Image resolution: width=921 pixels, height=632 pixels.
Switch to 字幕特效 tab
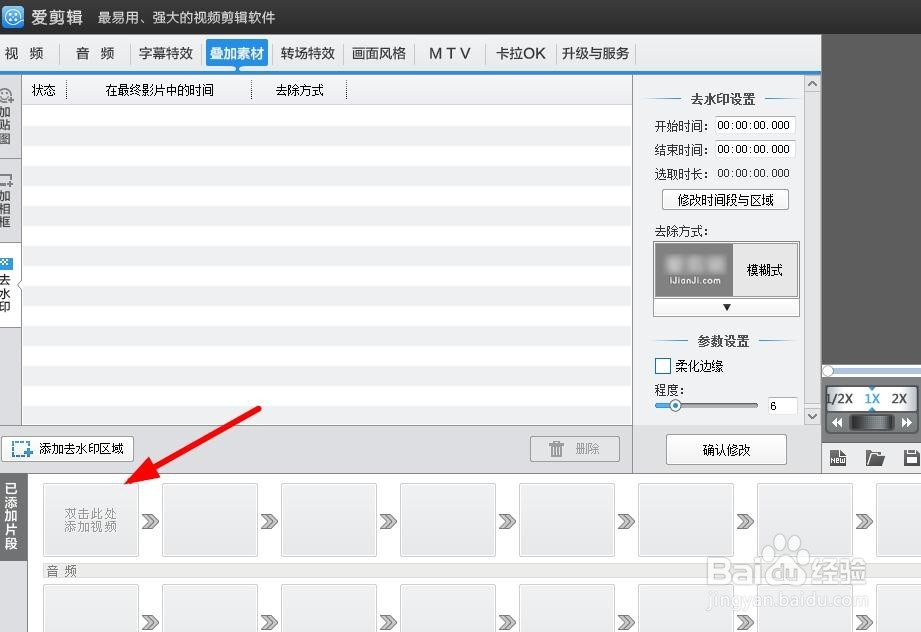tap(166, 53)
